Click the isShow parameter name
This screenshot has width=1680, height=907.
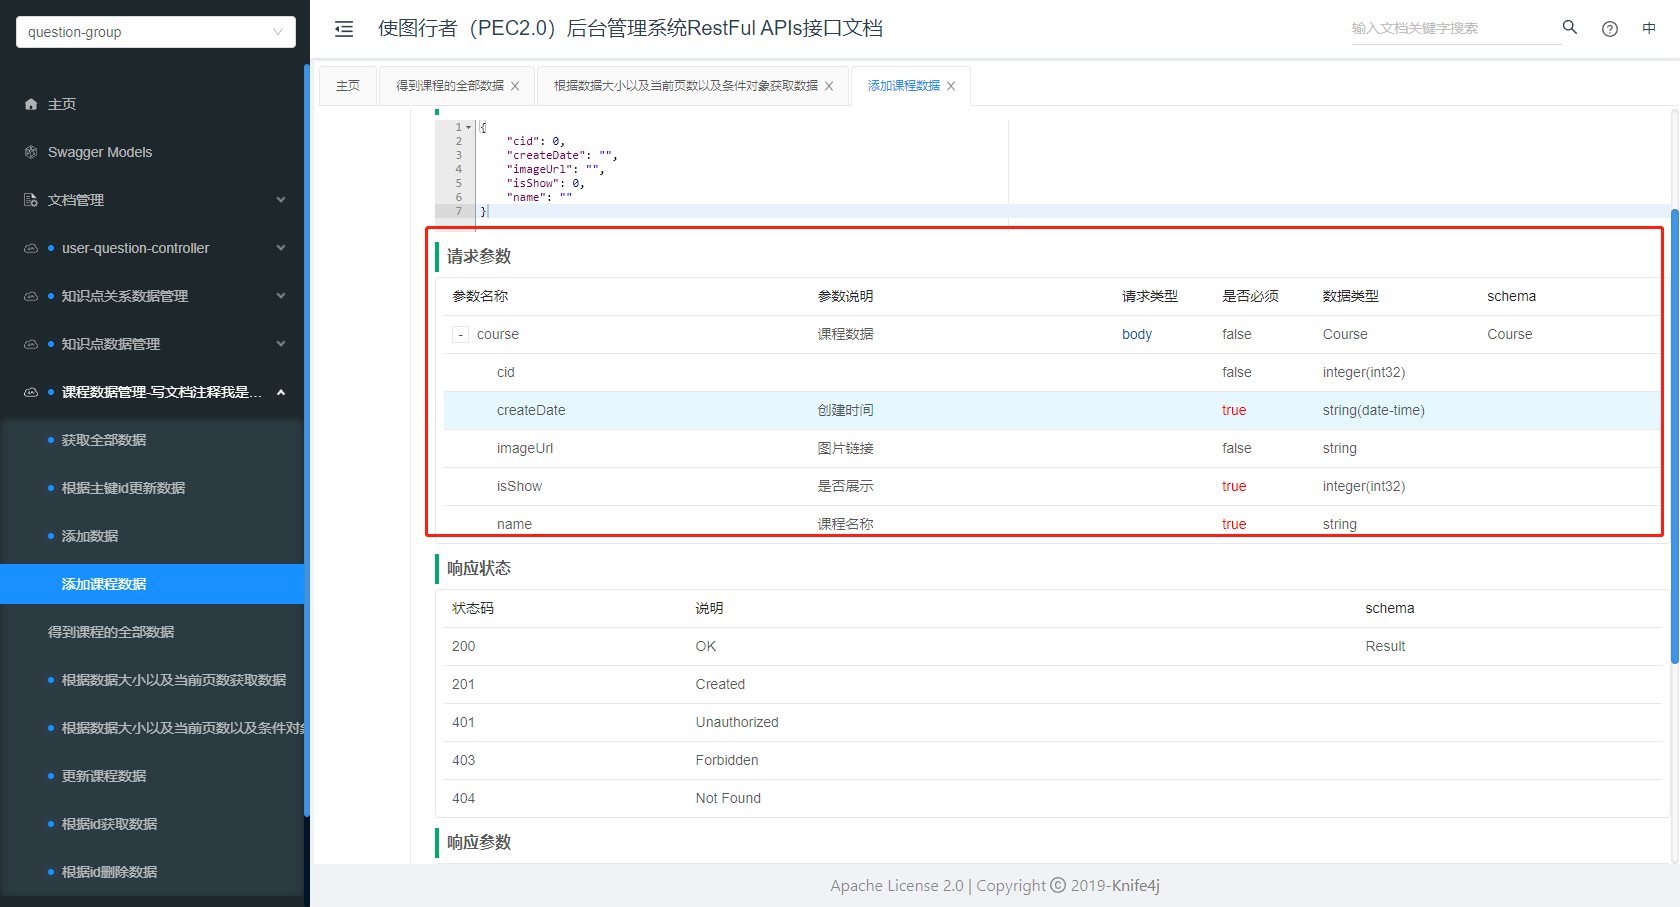[x=519, y=486]
